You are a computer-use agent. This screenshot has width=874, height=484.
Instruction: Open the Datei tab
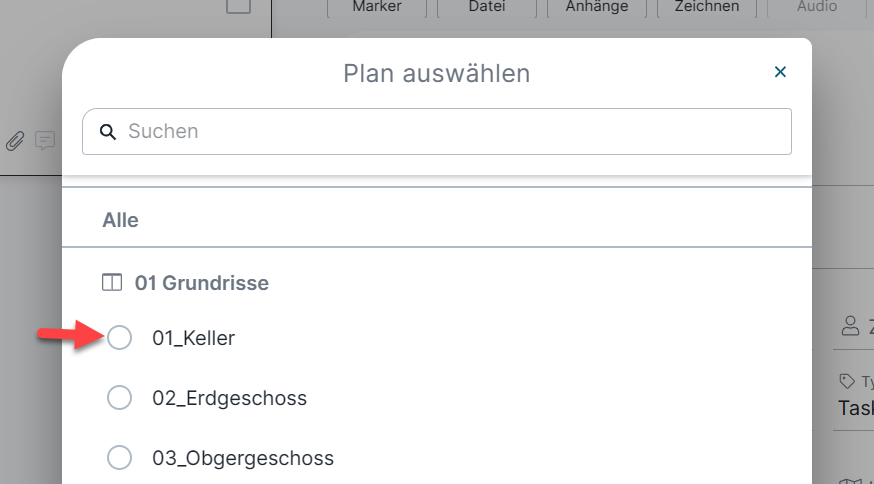click(487, 7)
